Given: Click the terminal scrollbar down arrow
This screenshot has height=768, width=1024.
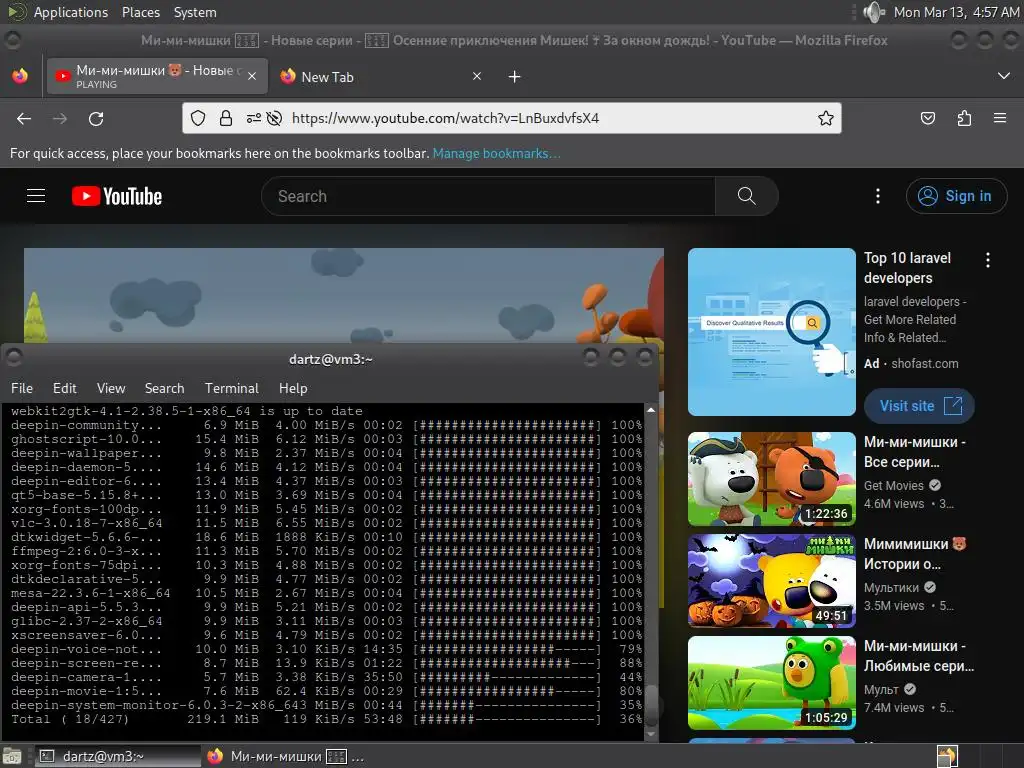Looking at the screenshot, I should [x=650, y=734].
